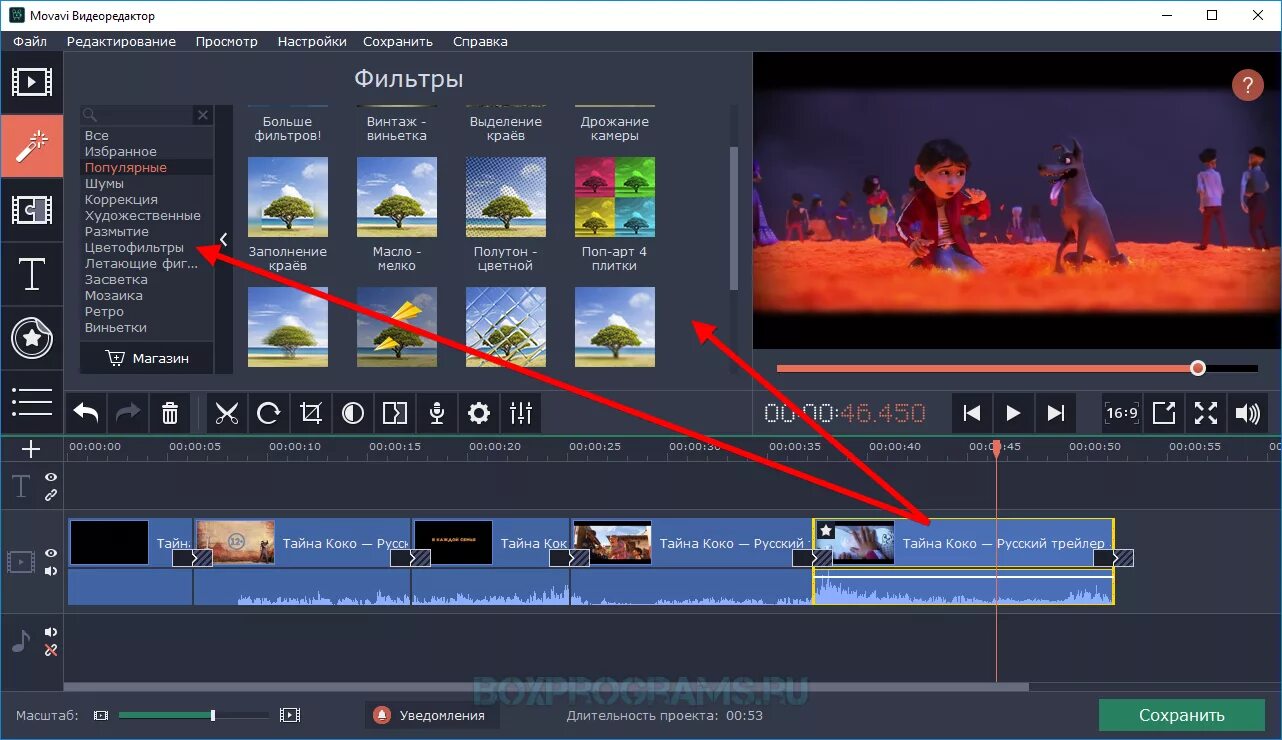Enter fullscreen preview mode

point(1206,413)
